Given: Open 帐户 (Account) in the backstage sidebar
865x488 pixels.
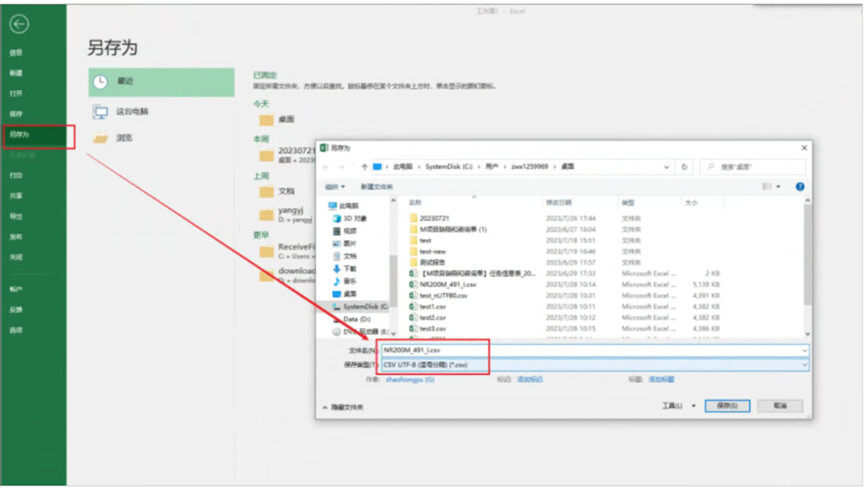Looking at the screenshot, I should pos(16,289).
